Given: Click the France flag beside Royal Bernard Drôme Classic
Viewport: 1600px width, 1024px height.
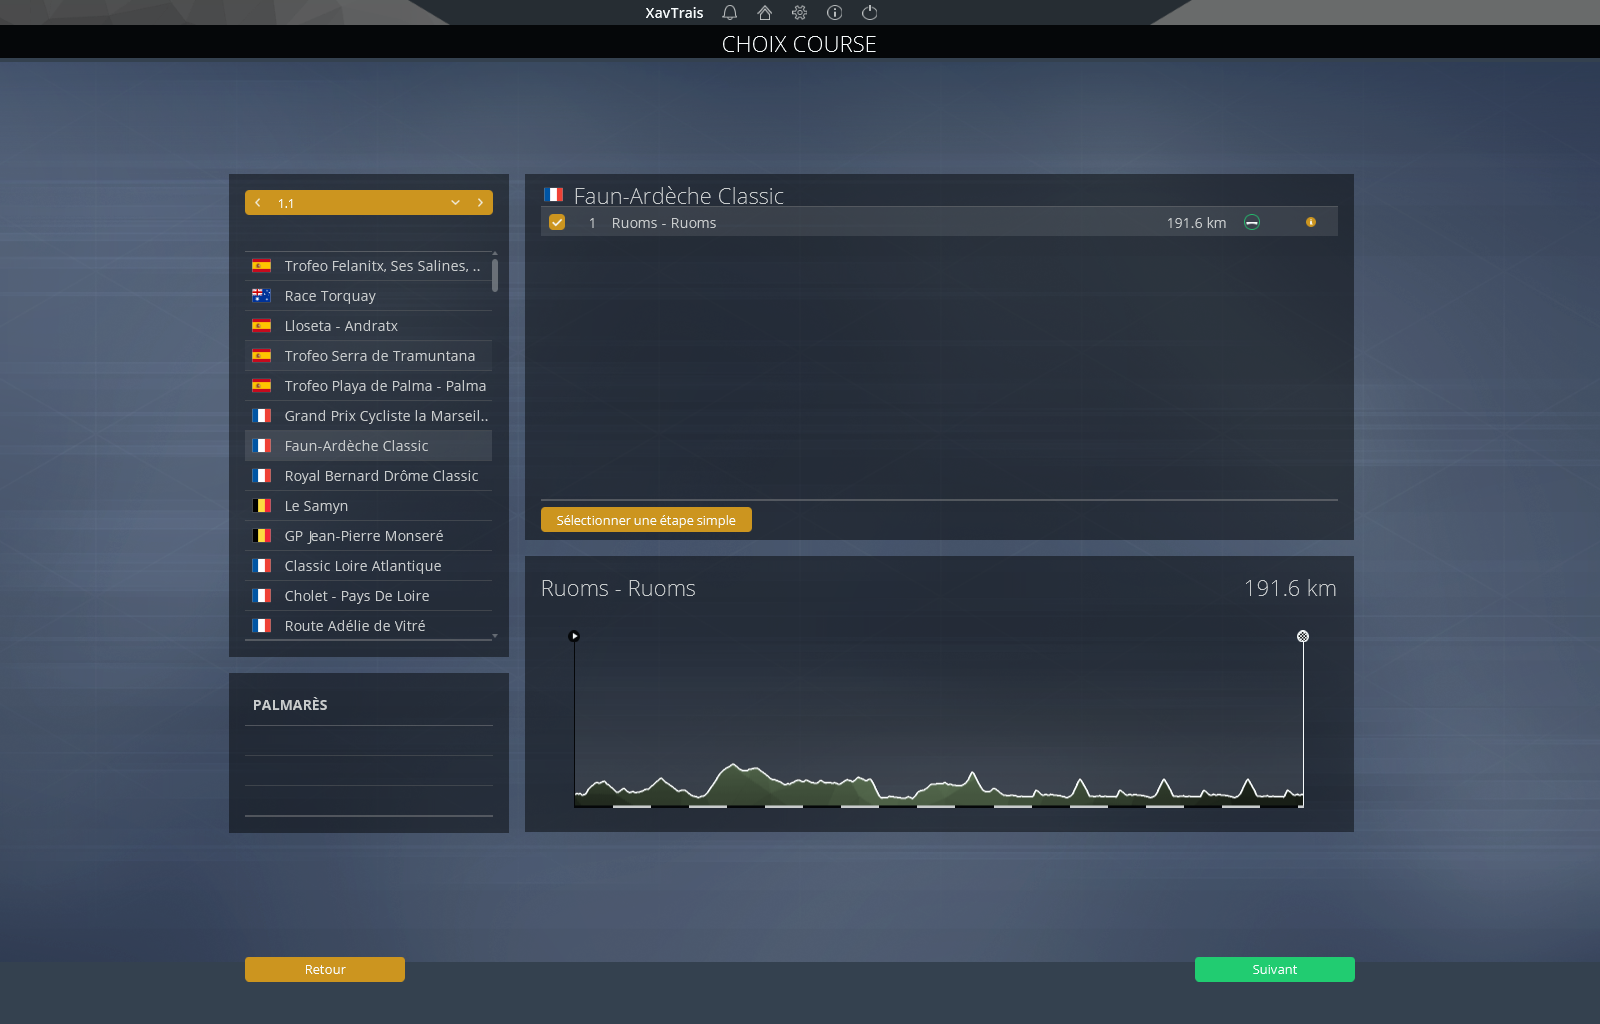Looking at the screenshot, I should (262, 476).
